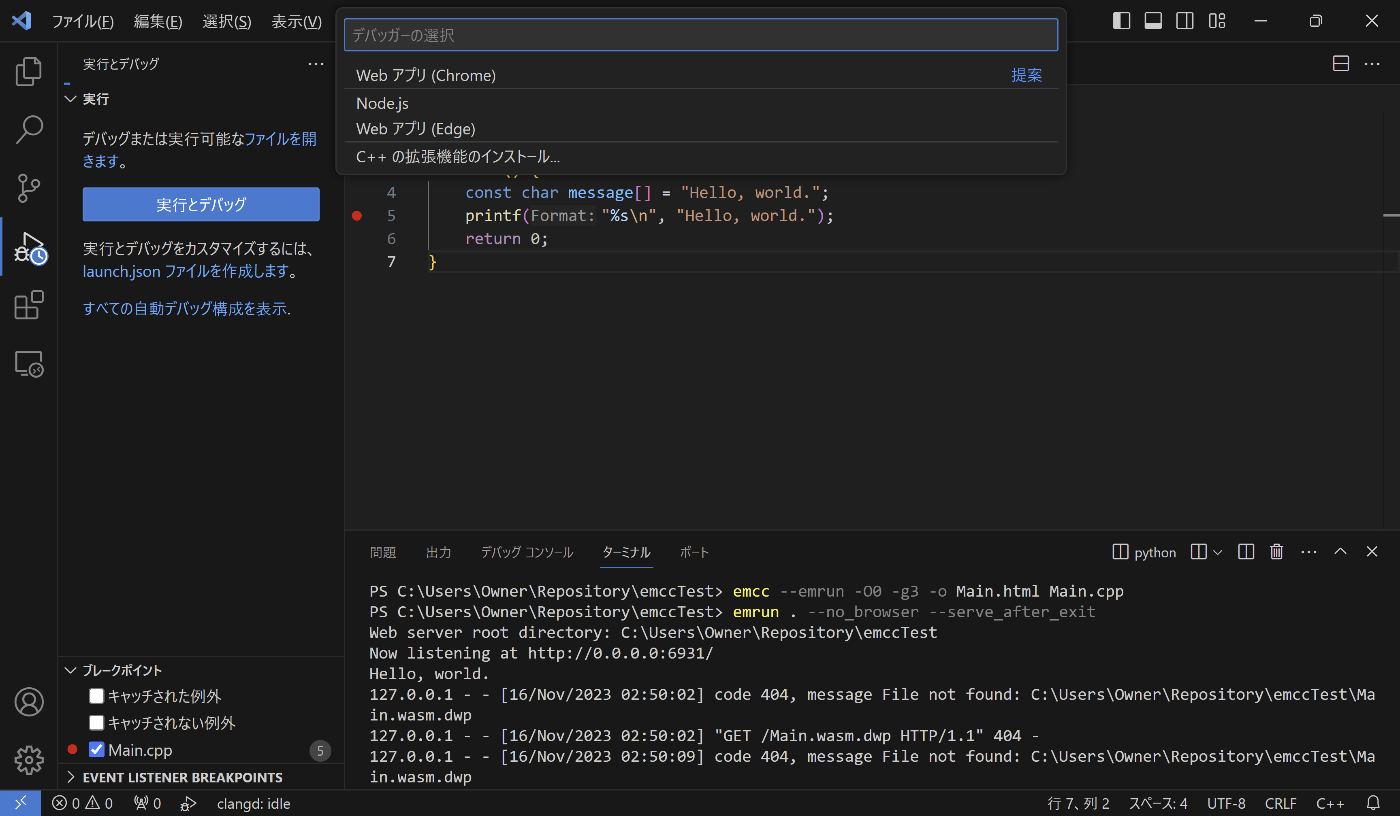Close the terminal panel
The height and width of the screenshot is (816, 1400).
click(1372, 552)
